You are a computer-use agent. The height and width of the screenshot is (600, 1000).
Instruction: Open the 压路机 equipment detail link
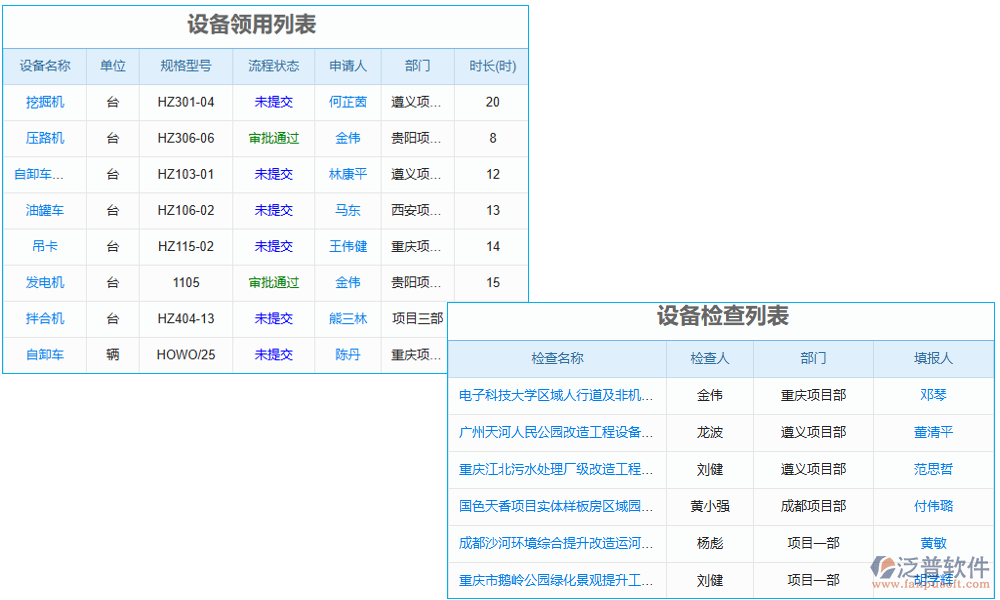[x=44, y=138]
